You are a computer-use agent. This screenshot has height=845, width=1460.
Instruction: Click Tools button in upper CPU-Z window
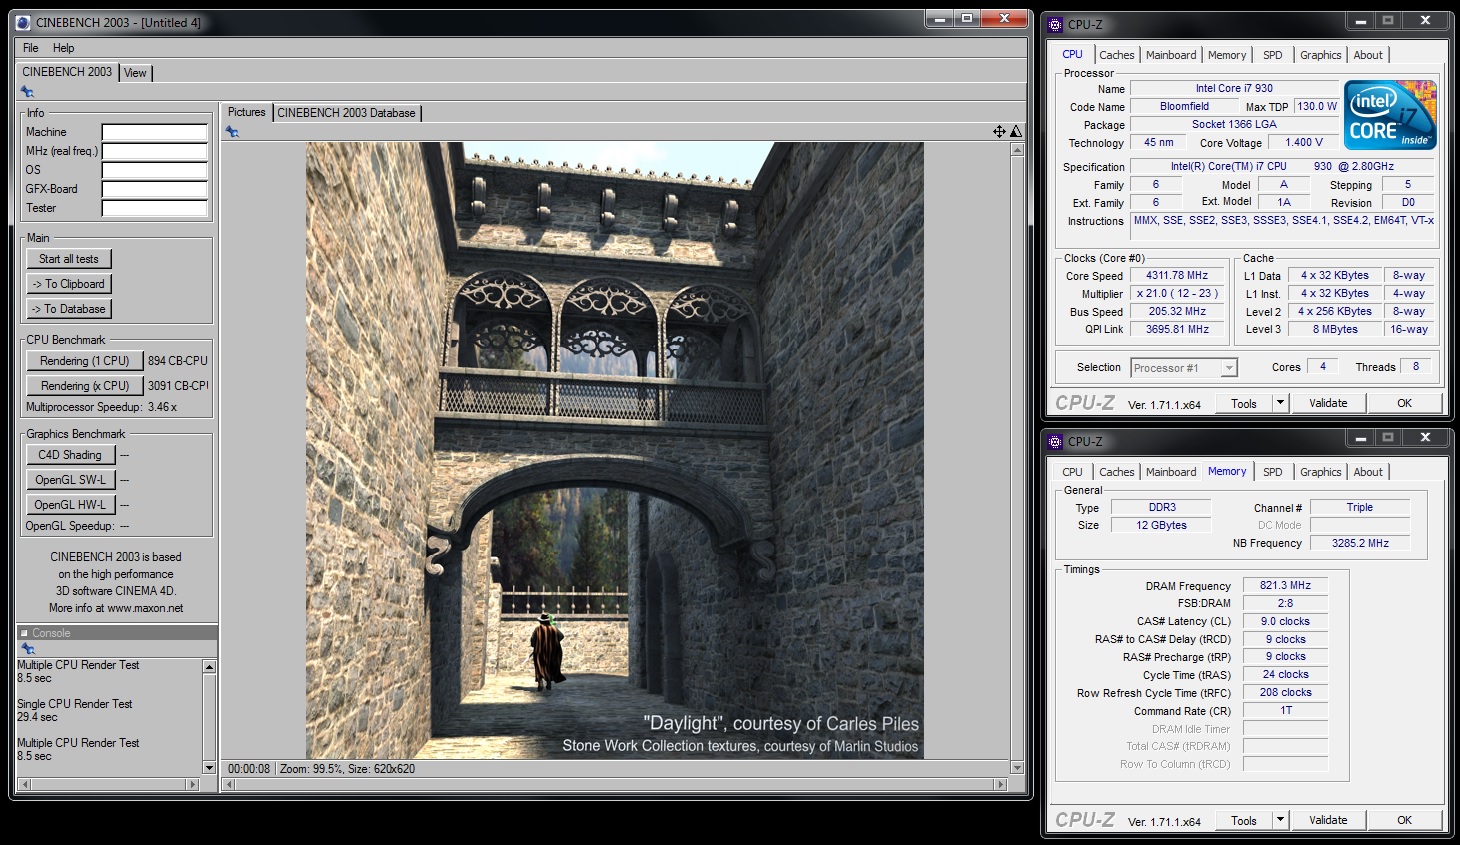1244,403
